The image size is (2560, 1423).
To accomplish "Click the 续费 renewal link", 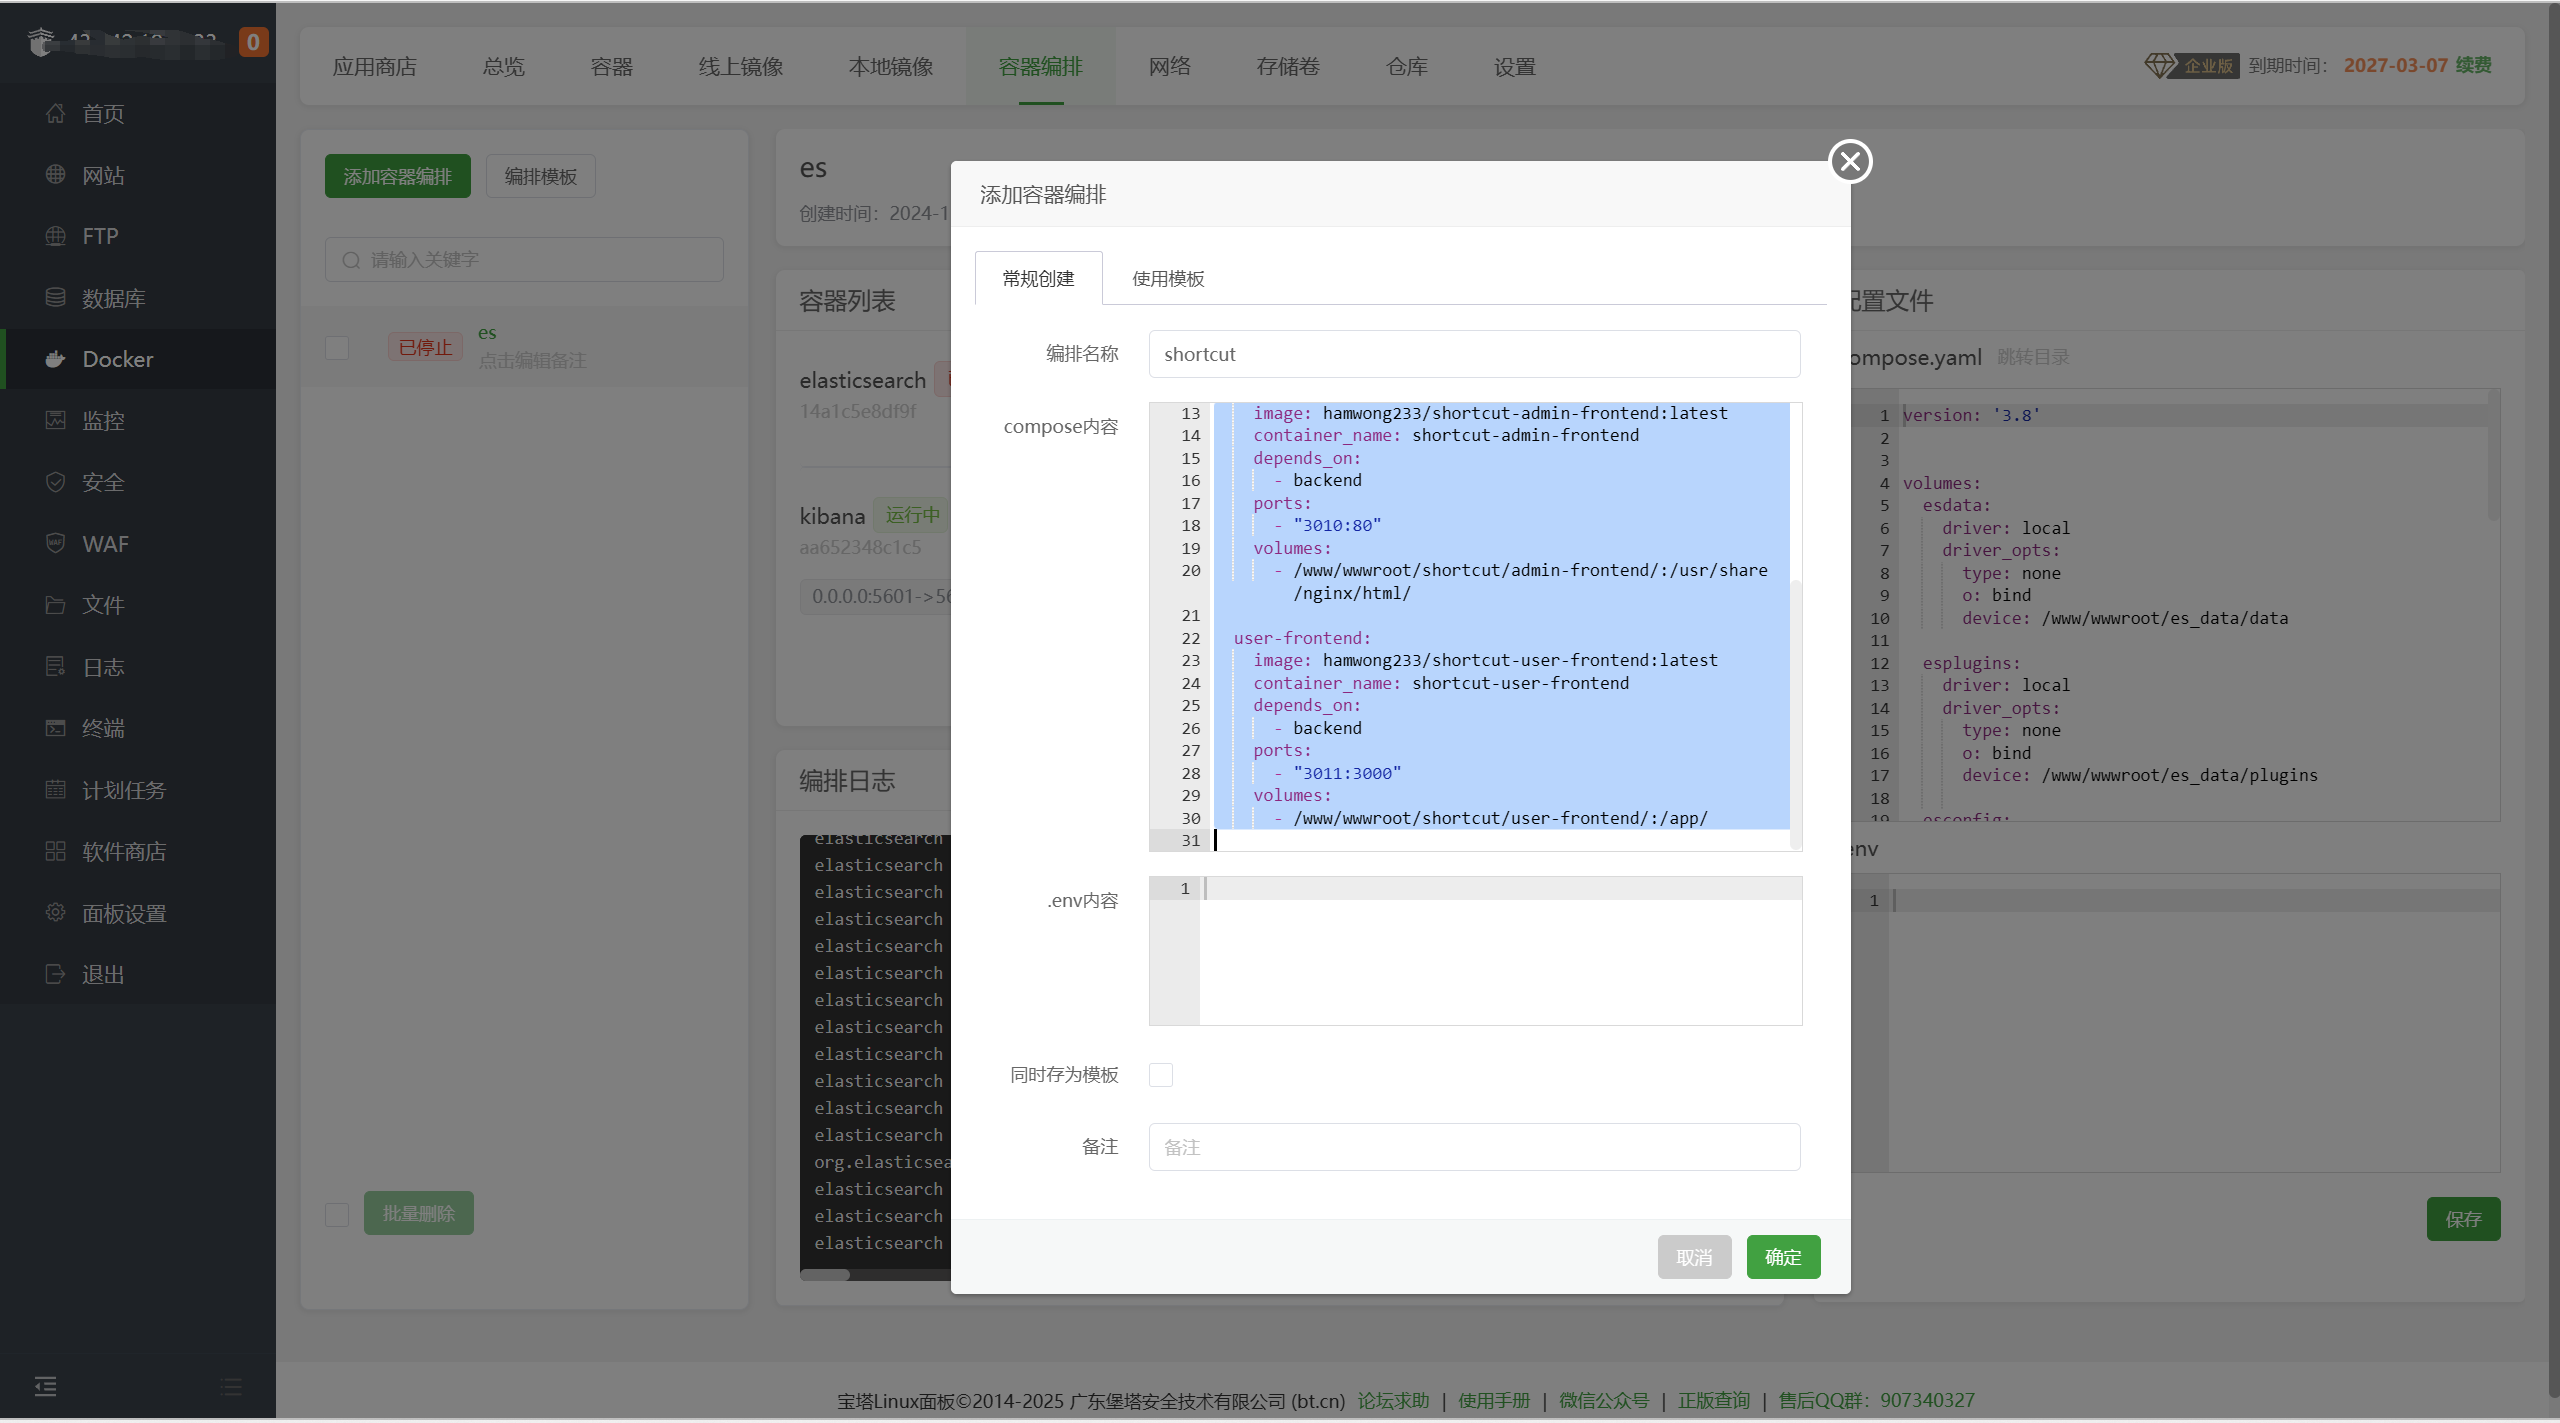I will 2474,66.
